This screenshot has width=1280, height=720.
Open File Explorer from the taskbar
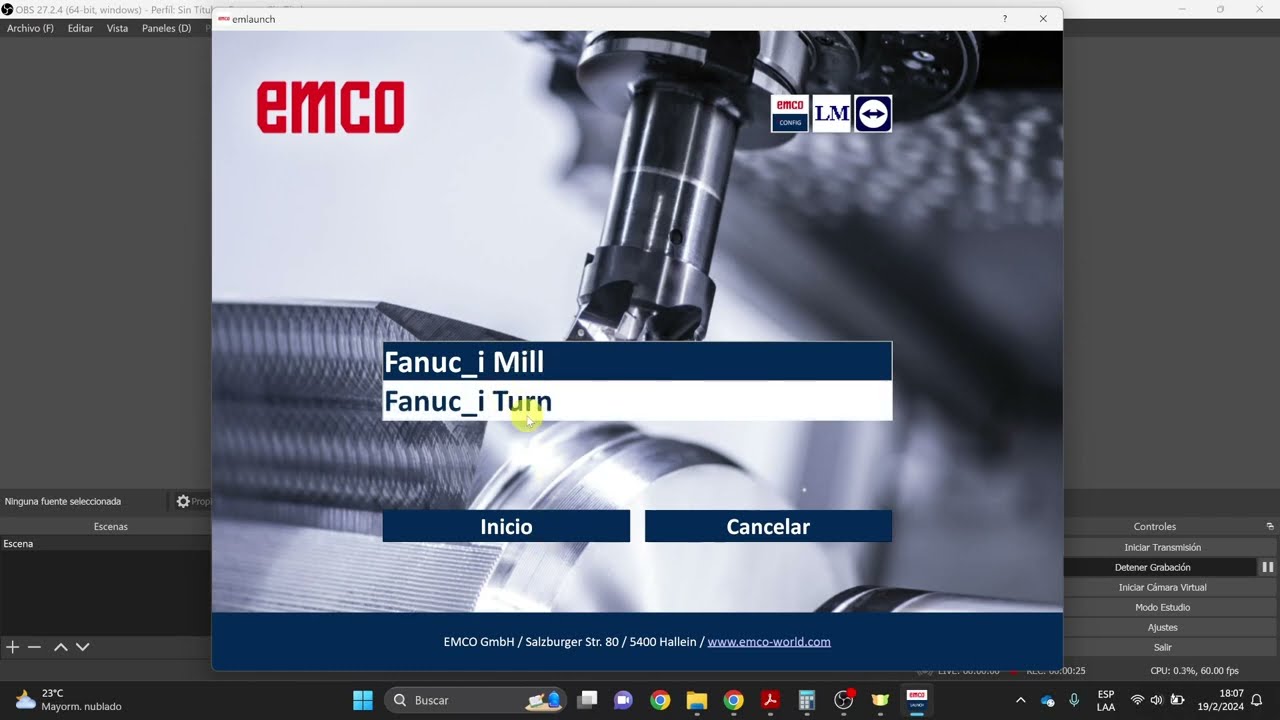tap(697, 700)
